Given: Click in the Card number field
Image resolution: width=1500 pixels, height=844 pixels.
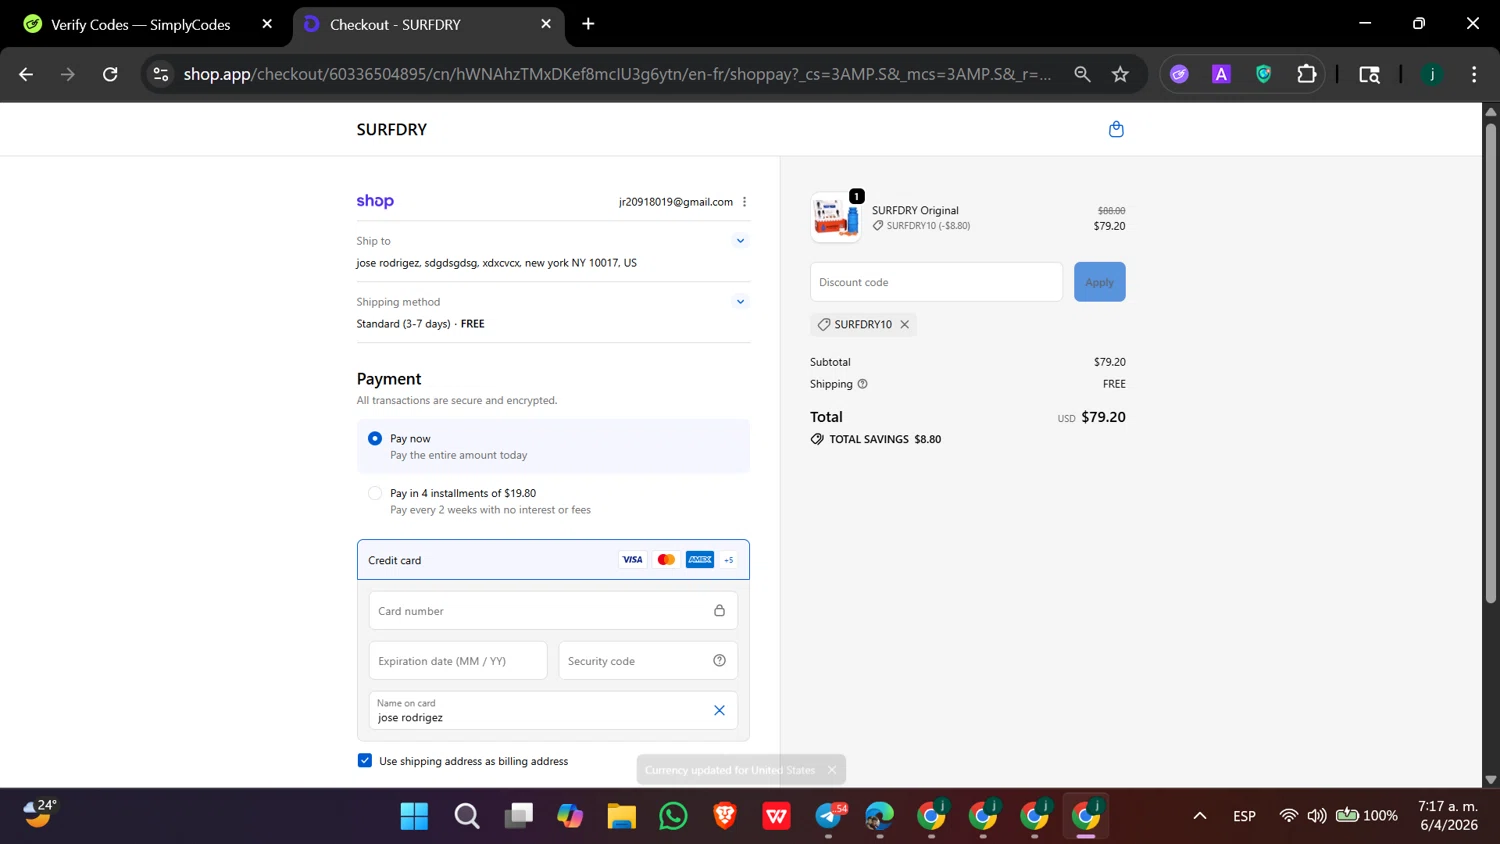Looking at the screenshot, I should [x=553, y=611].
